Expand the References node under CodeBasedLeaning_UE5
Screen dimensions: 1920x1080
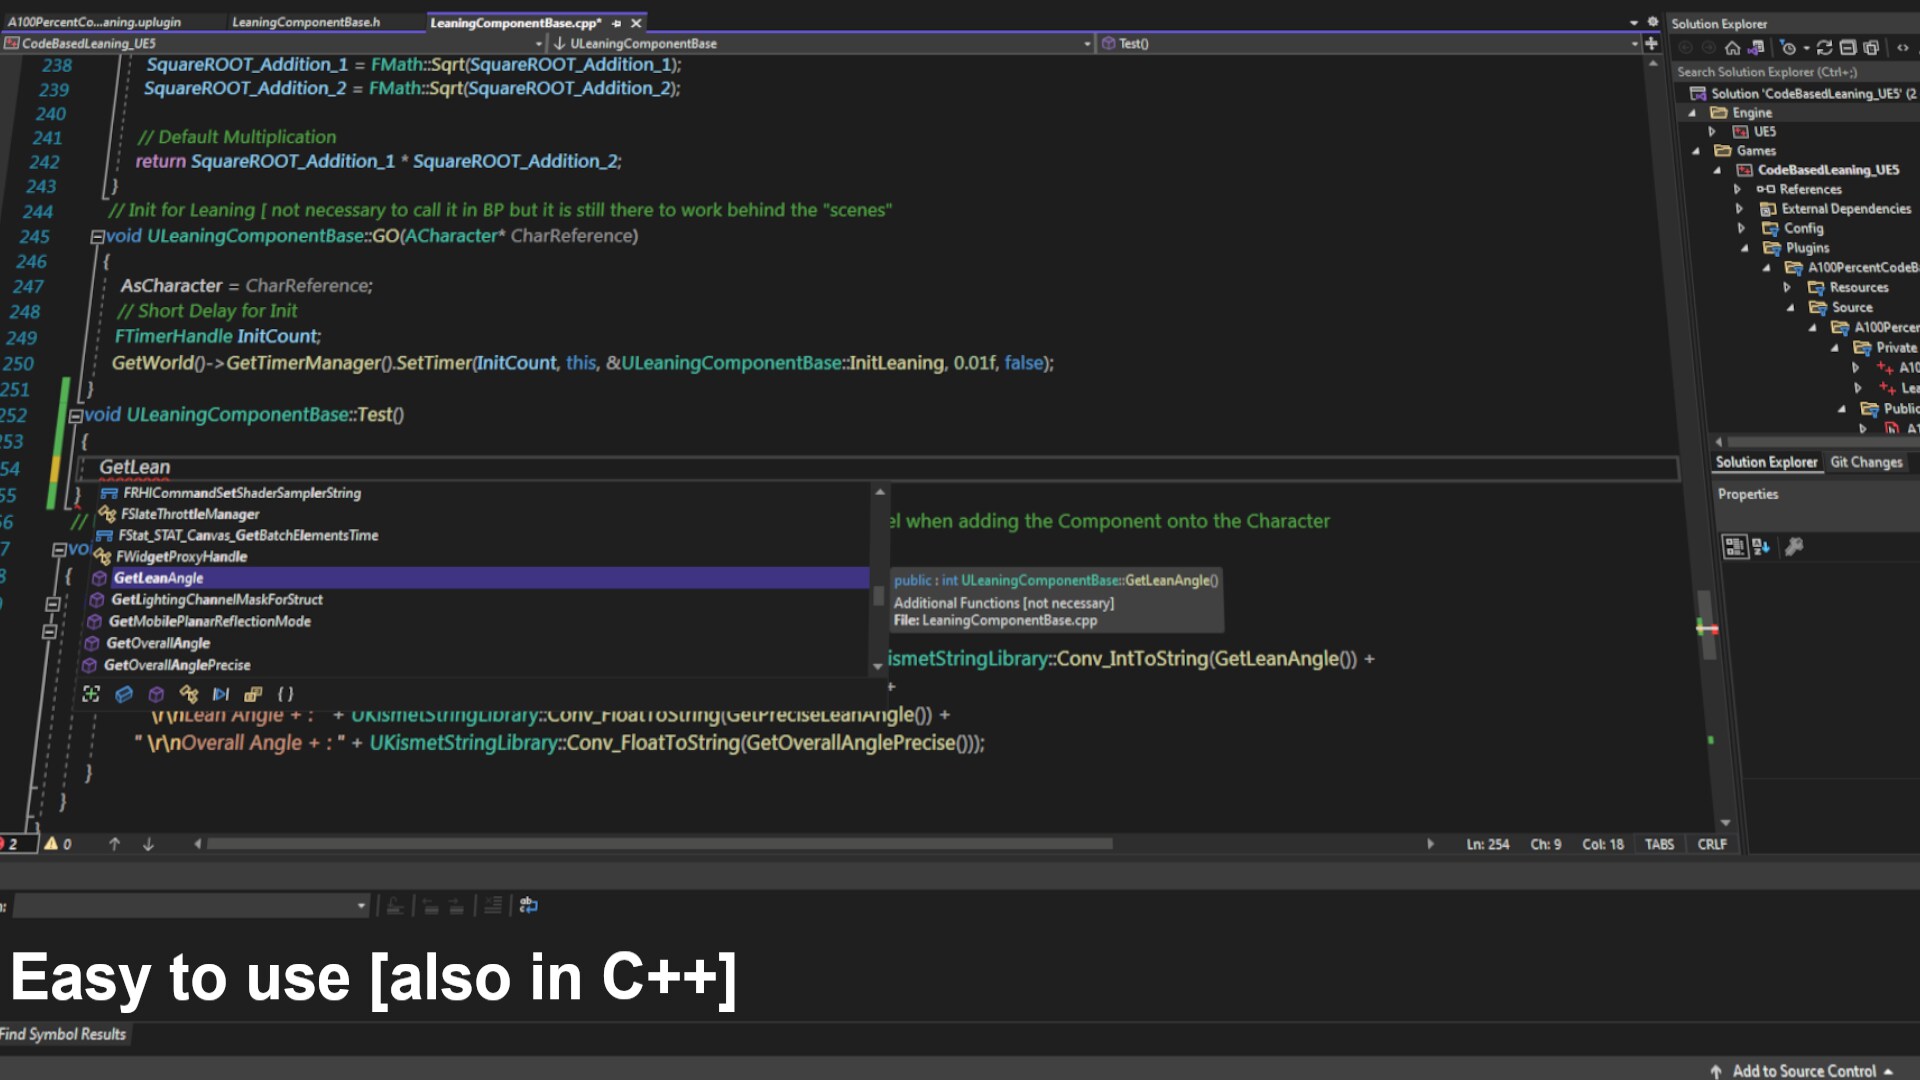click(x=1740, y=189)
